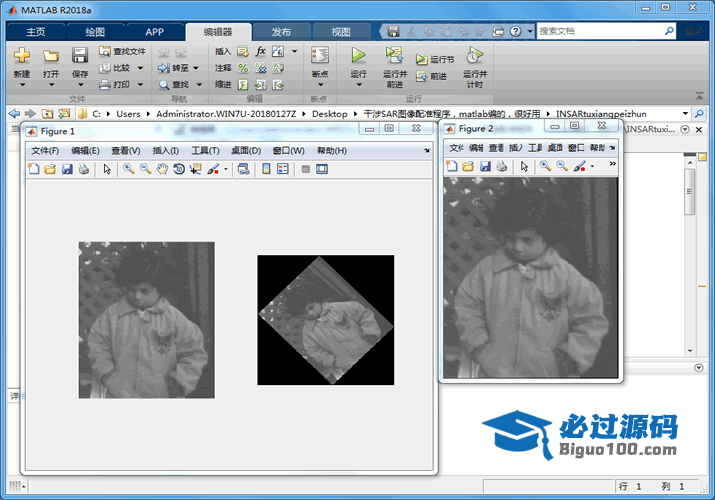The width and height of the screenshot is (715, 500).
Task: Open brush color dropdown in Figure 1
Action: [226, 169]
